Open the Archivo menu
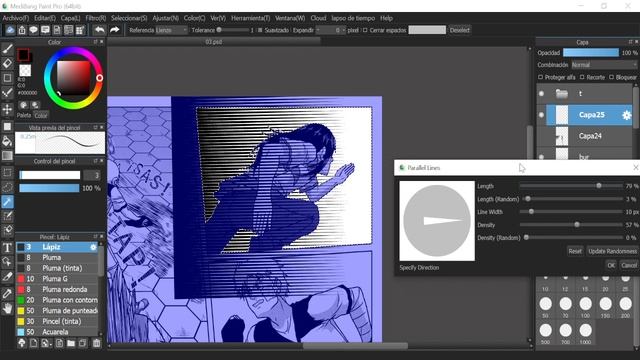Viewport: 640px width, 360px height. tap(16, 18)
